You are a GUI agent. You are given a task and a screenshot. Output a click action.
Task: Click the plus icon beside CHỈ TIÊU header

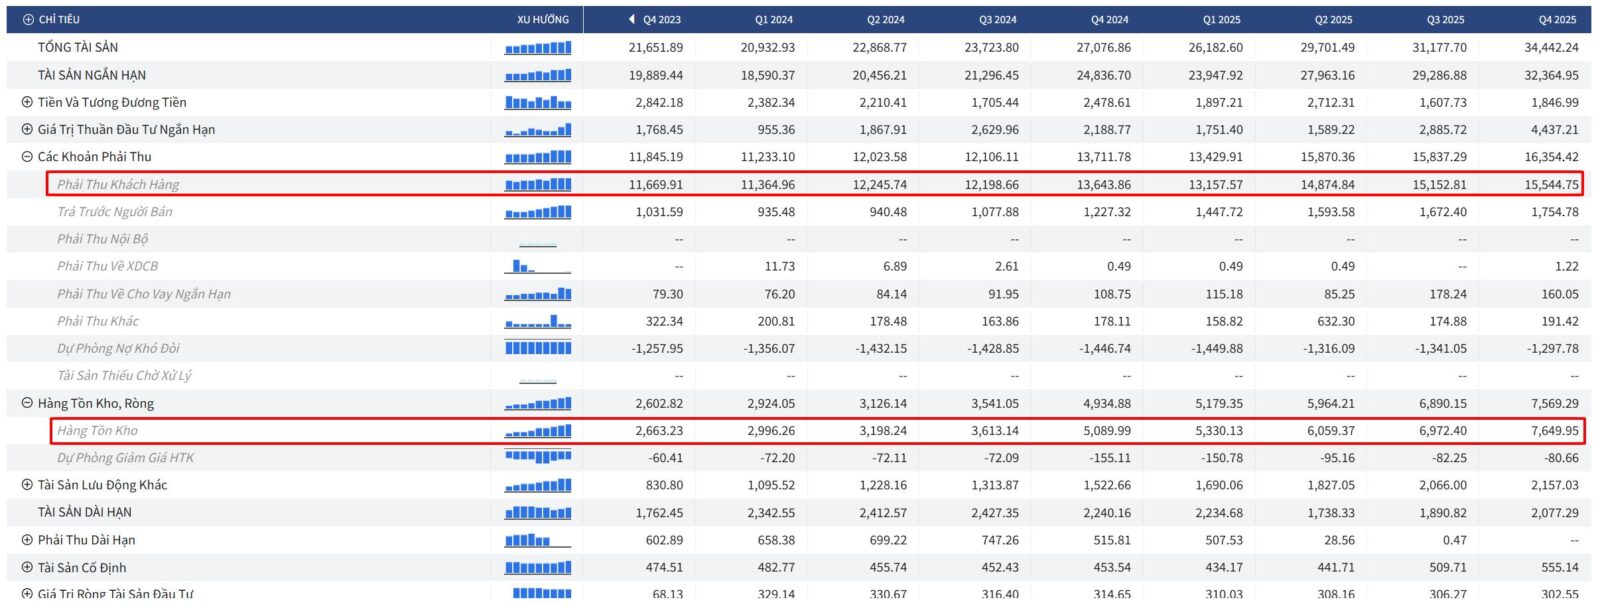(x=28, y=20)
